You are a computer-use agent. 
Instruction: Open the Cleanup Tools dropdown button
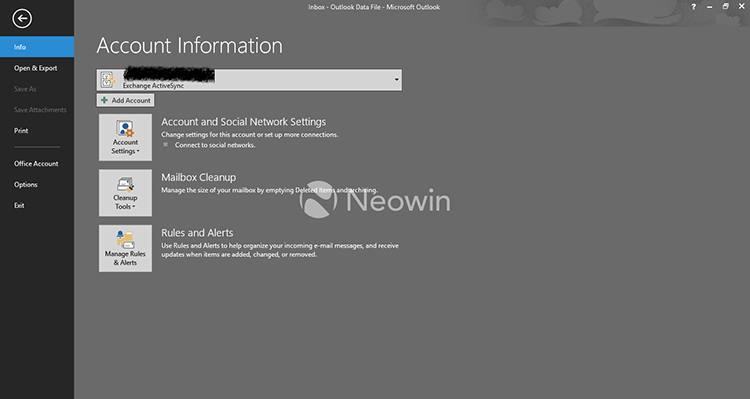click(125, 193)
